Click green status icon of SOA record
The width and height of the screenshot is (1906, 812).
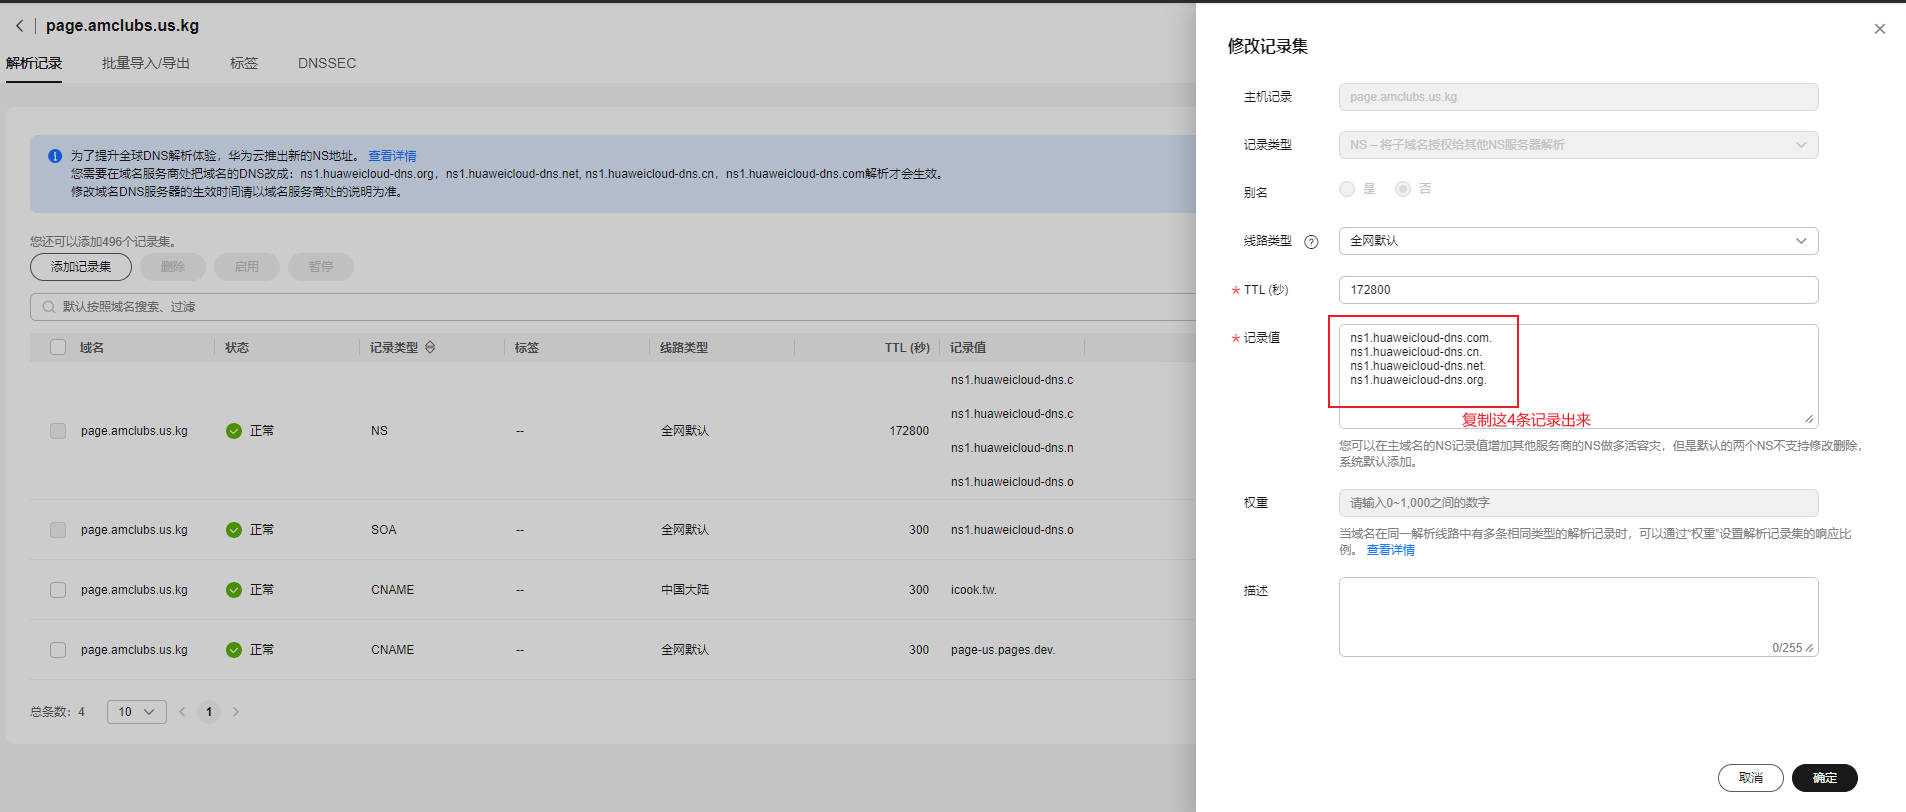[234, 530]
